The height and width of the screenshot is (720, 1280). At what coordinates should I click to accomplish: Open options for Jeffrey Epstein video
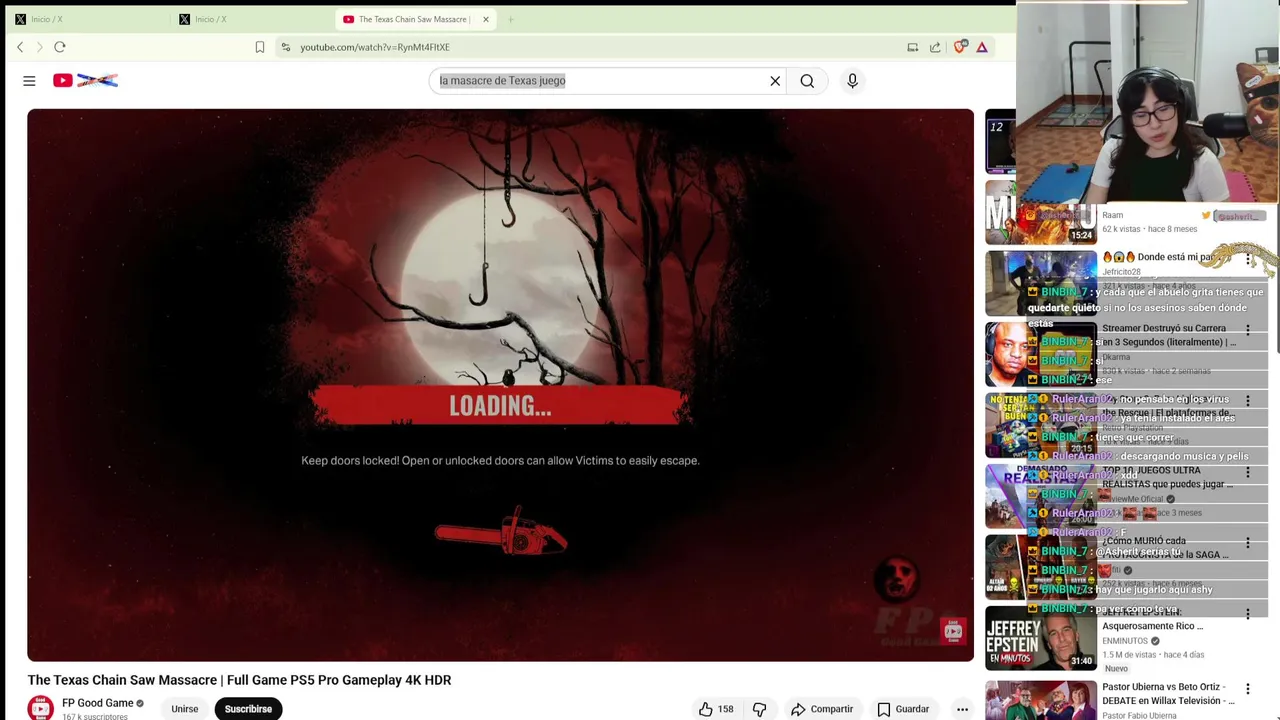1247,613
